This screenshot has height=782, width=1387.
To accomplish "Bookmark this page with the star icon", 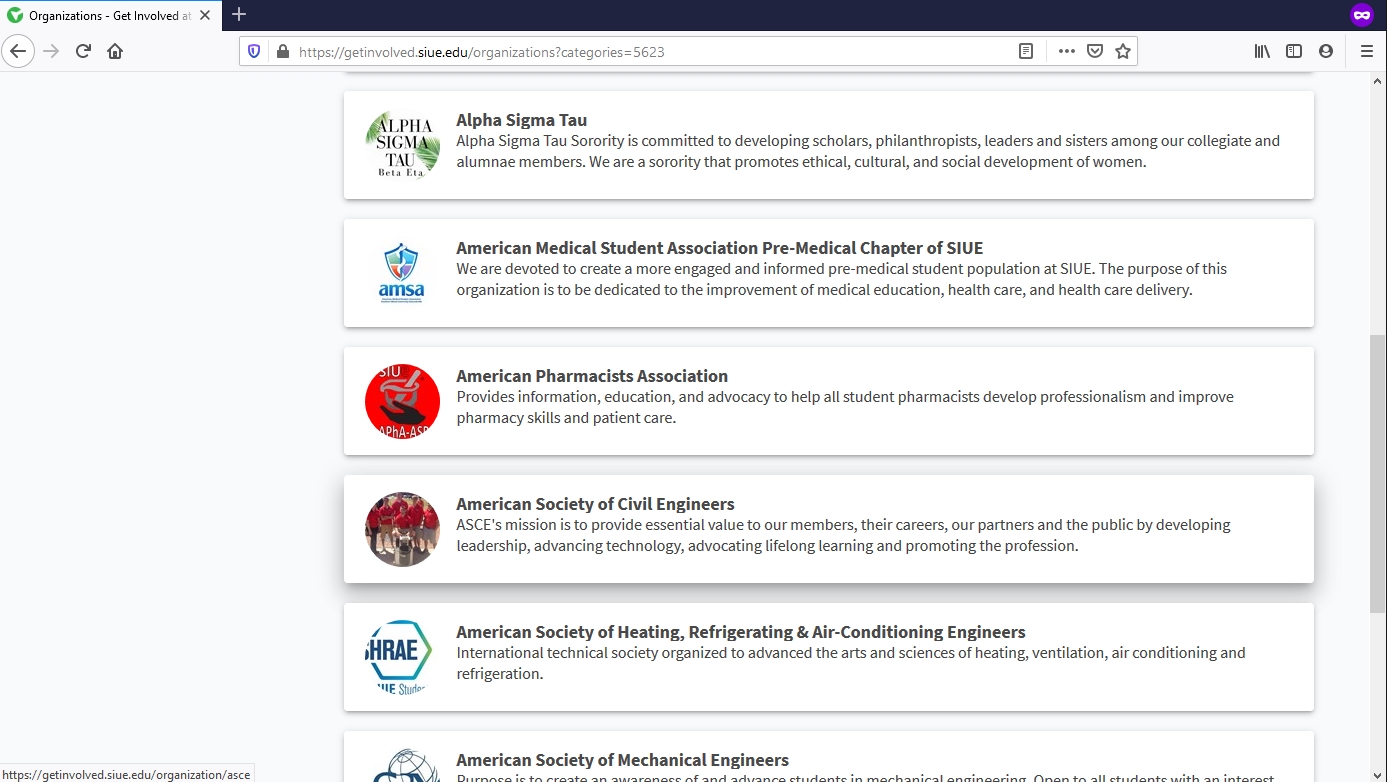I will click(1123, 51).
